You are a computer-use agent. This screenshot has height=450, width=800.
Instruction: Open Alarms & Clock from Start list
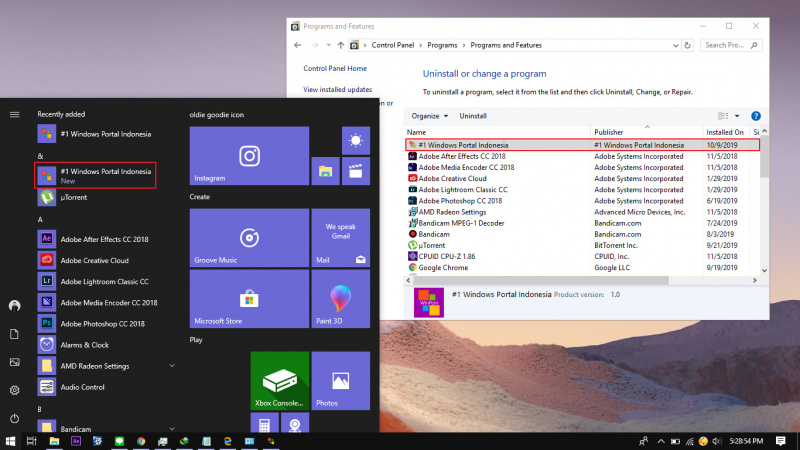click(x=105, y=345)
